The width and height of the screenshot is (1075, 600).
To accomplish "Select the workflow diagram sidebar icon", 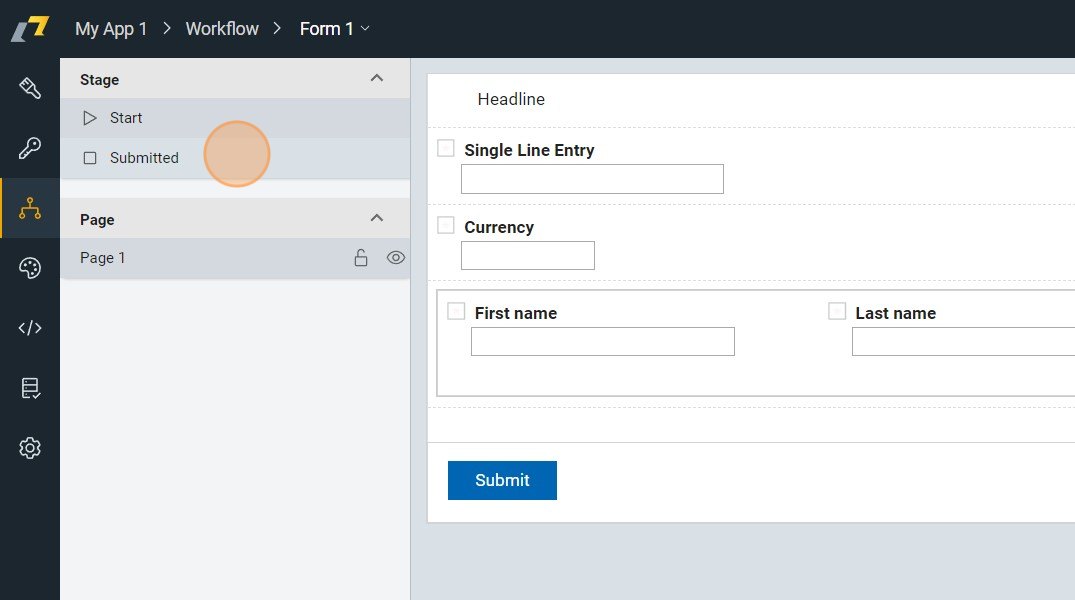I will pyautogui.click(x=30, y=208).
